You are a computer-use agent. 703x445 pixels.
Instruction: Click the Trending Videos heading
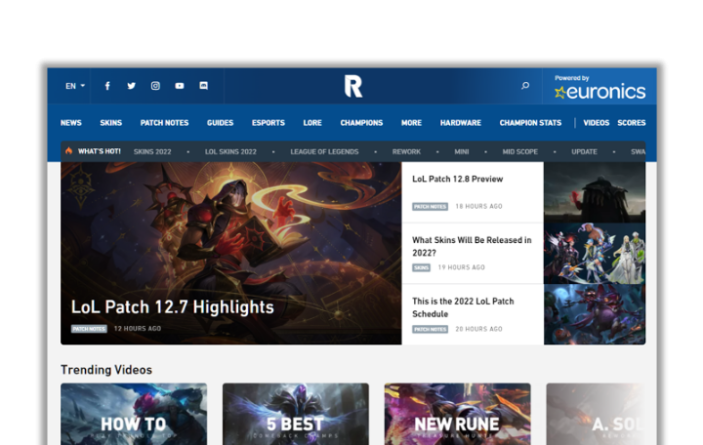pyautogui.click(x=106, y=370)
